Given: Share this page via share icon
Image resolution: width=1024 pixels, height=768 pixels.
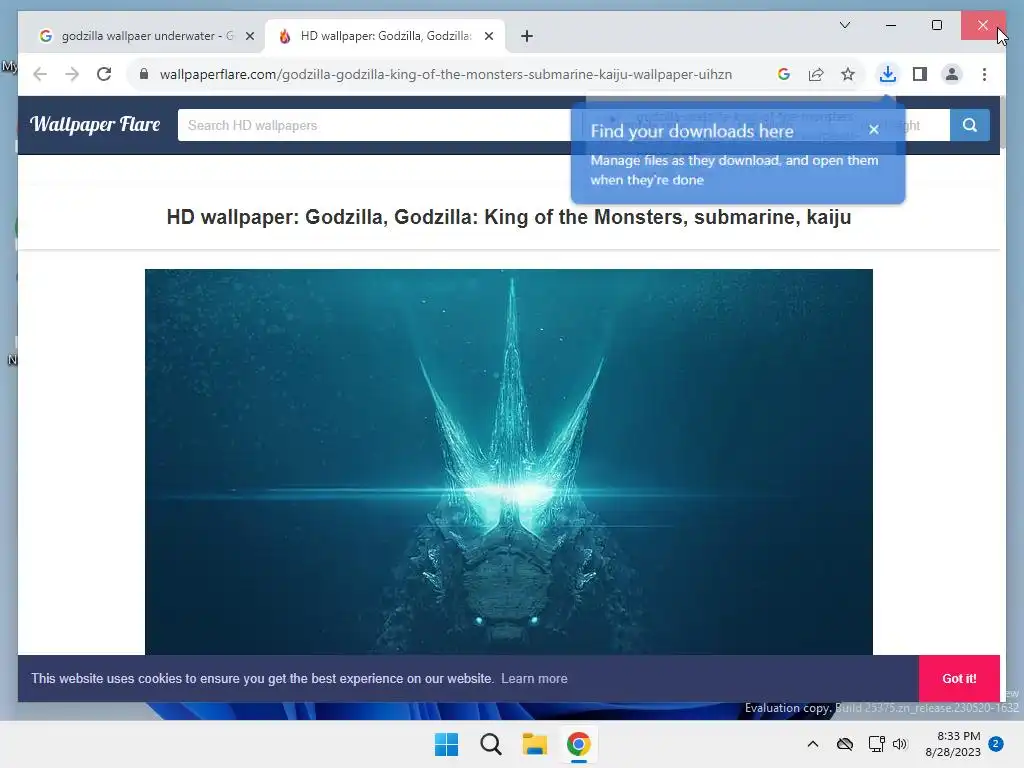Looking at the screenshot, I should click(816, 74).
